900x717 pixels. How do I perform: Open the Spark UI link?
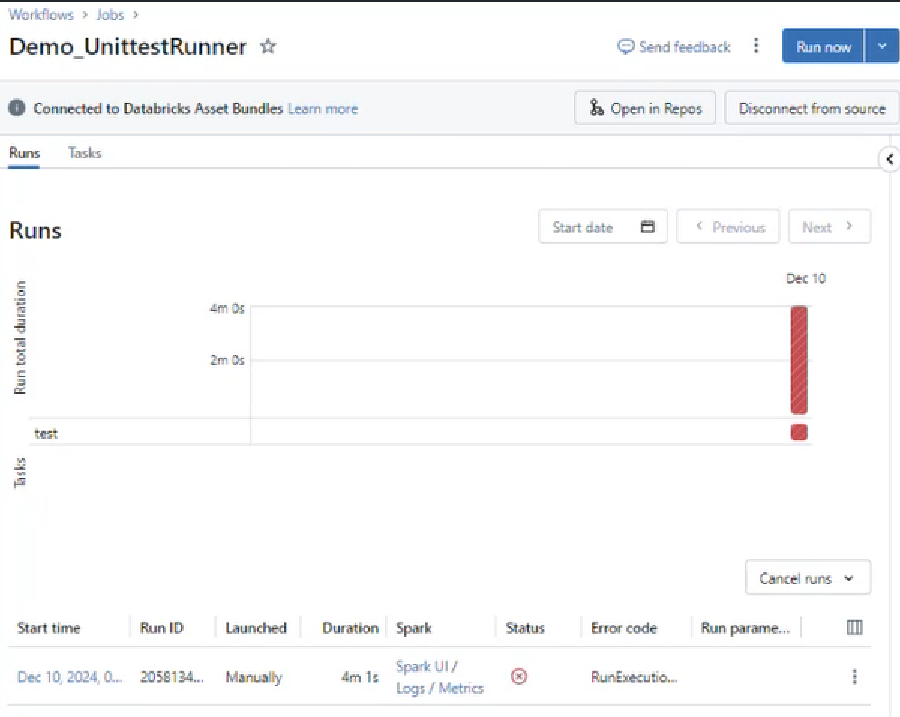pos(422,666)
